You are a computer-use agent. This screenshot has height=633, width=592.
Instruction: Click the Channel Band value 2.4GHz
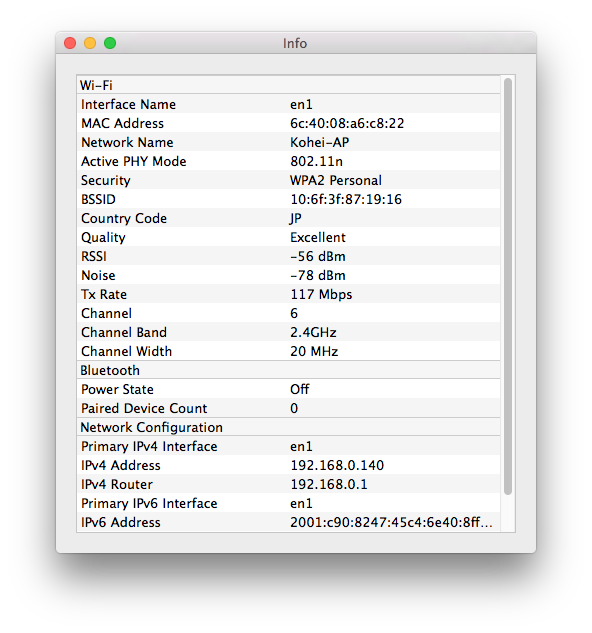click(x=313, y=332)
